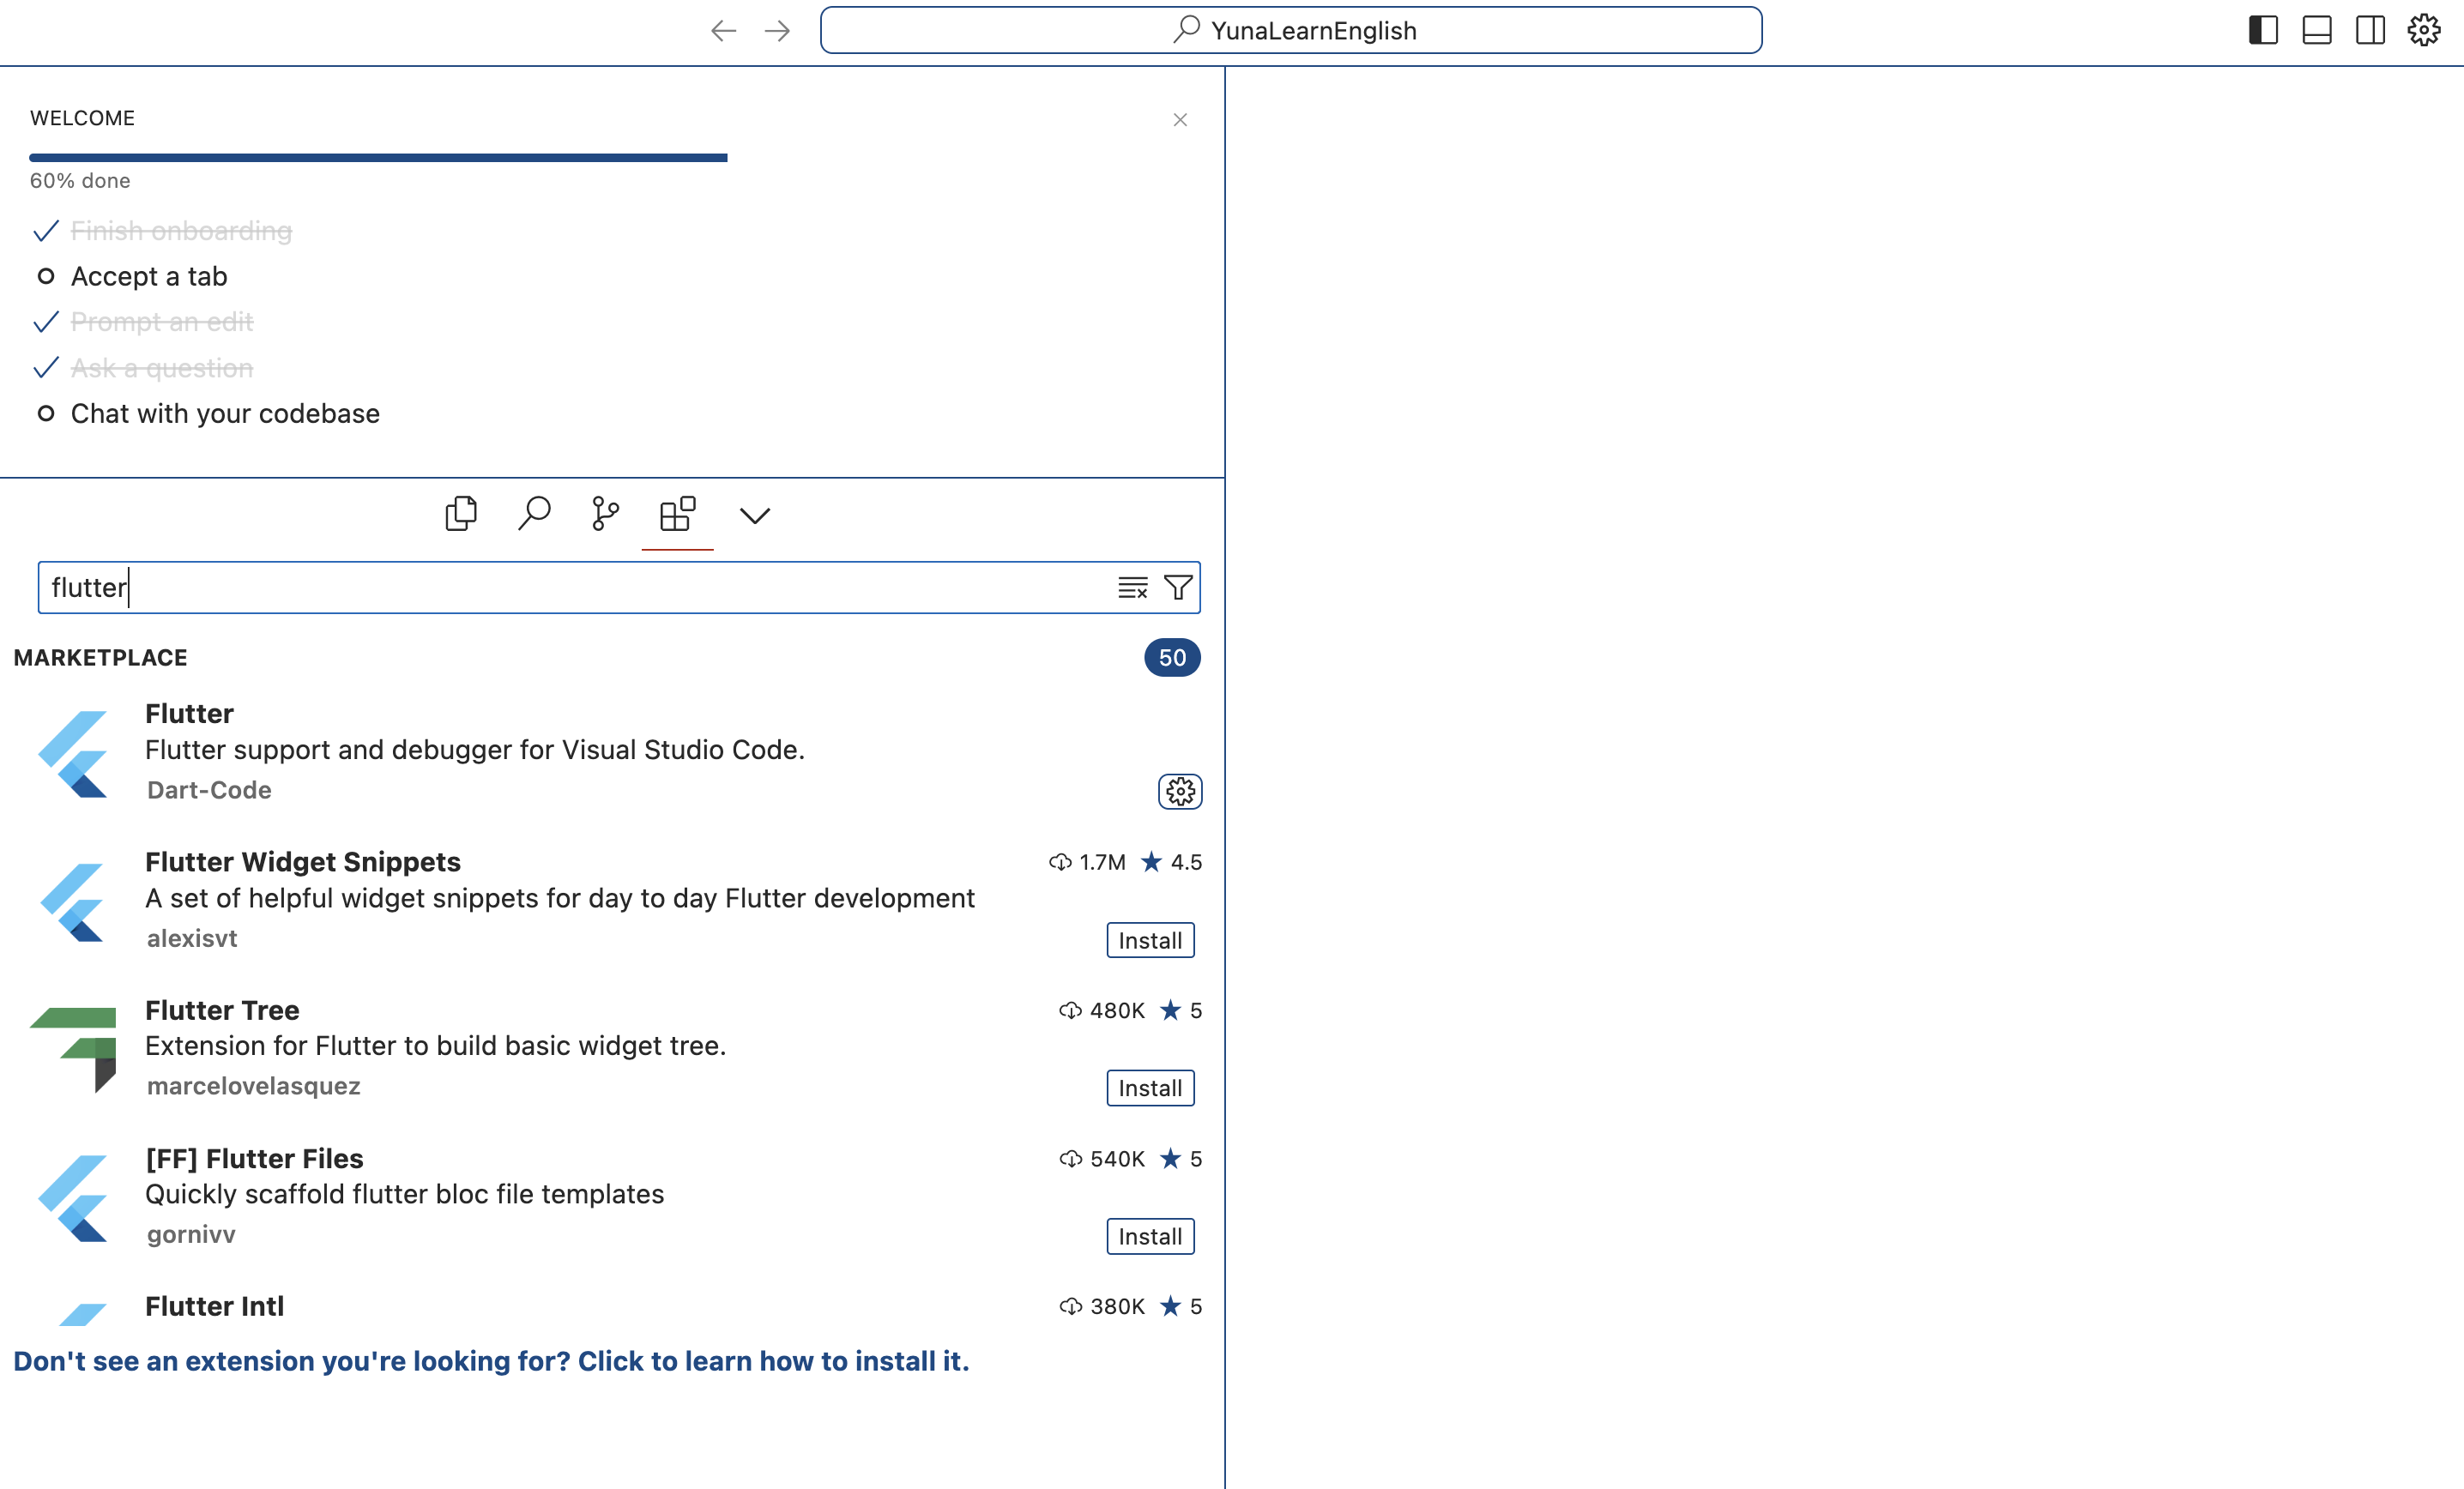
Task: Click the marcelovelasquez publisher name
Action: 253,1086
